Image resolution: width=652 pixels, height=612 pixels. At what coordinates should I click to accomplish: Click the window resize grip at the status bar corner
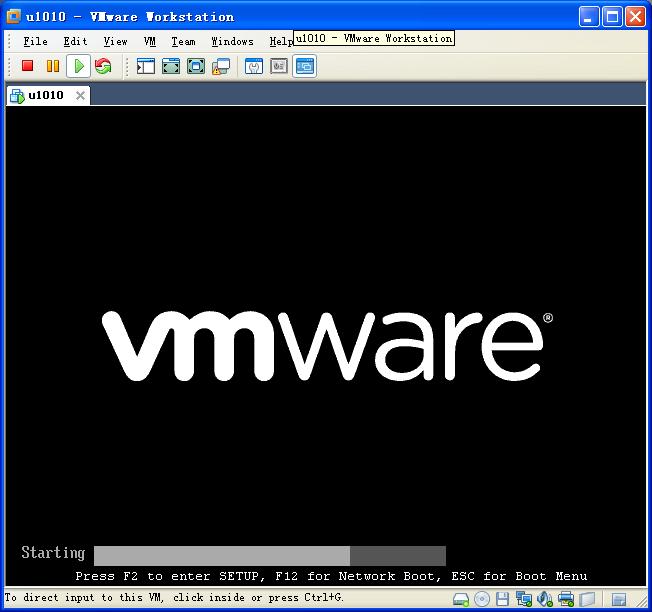point(641,600)
